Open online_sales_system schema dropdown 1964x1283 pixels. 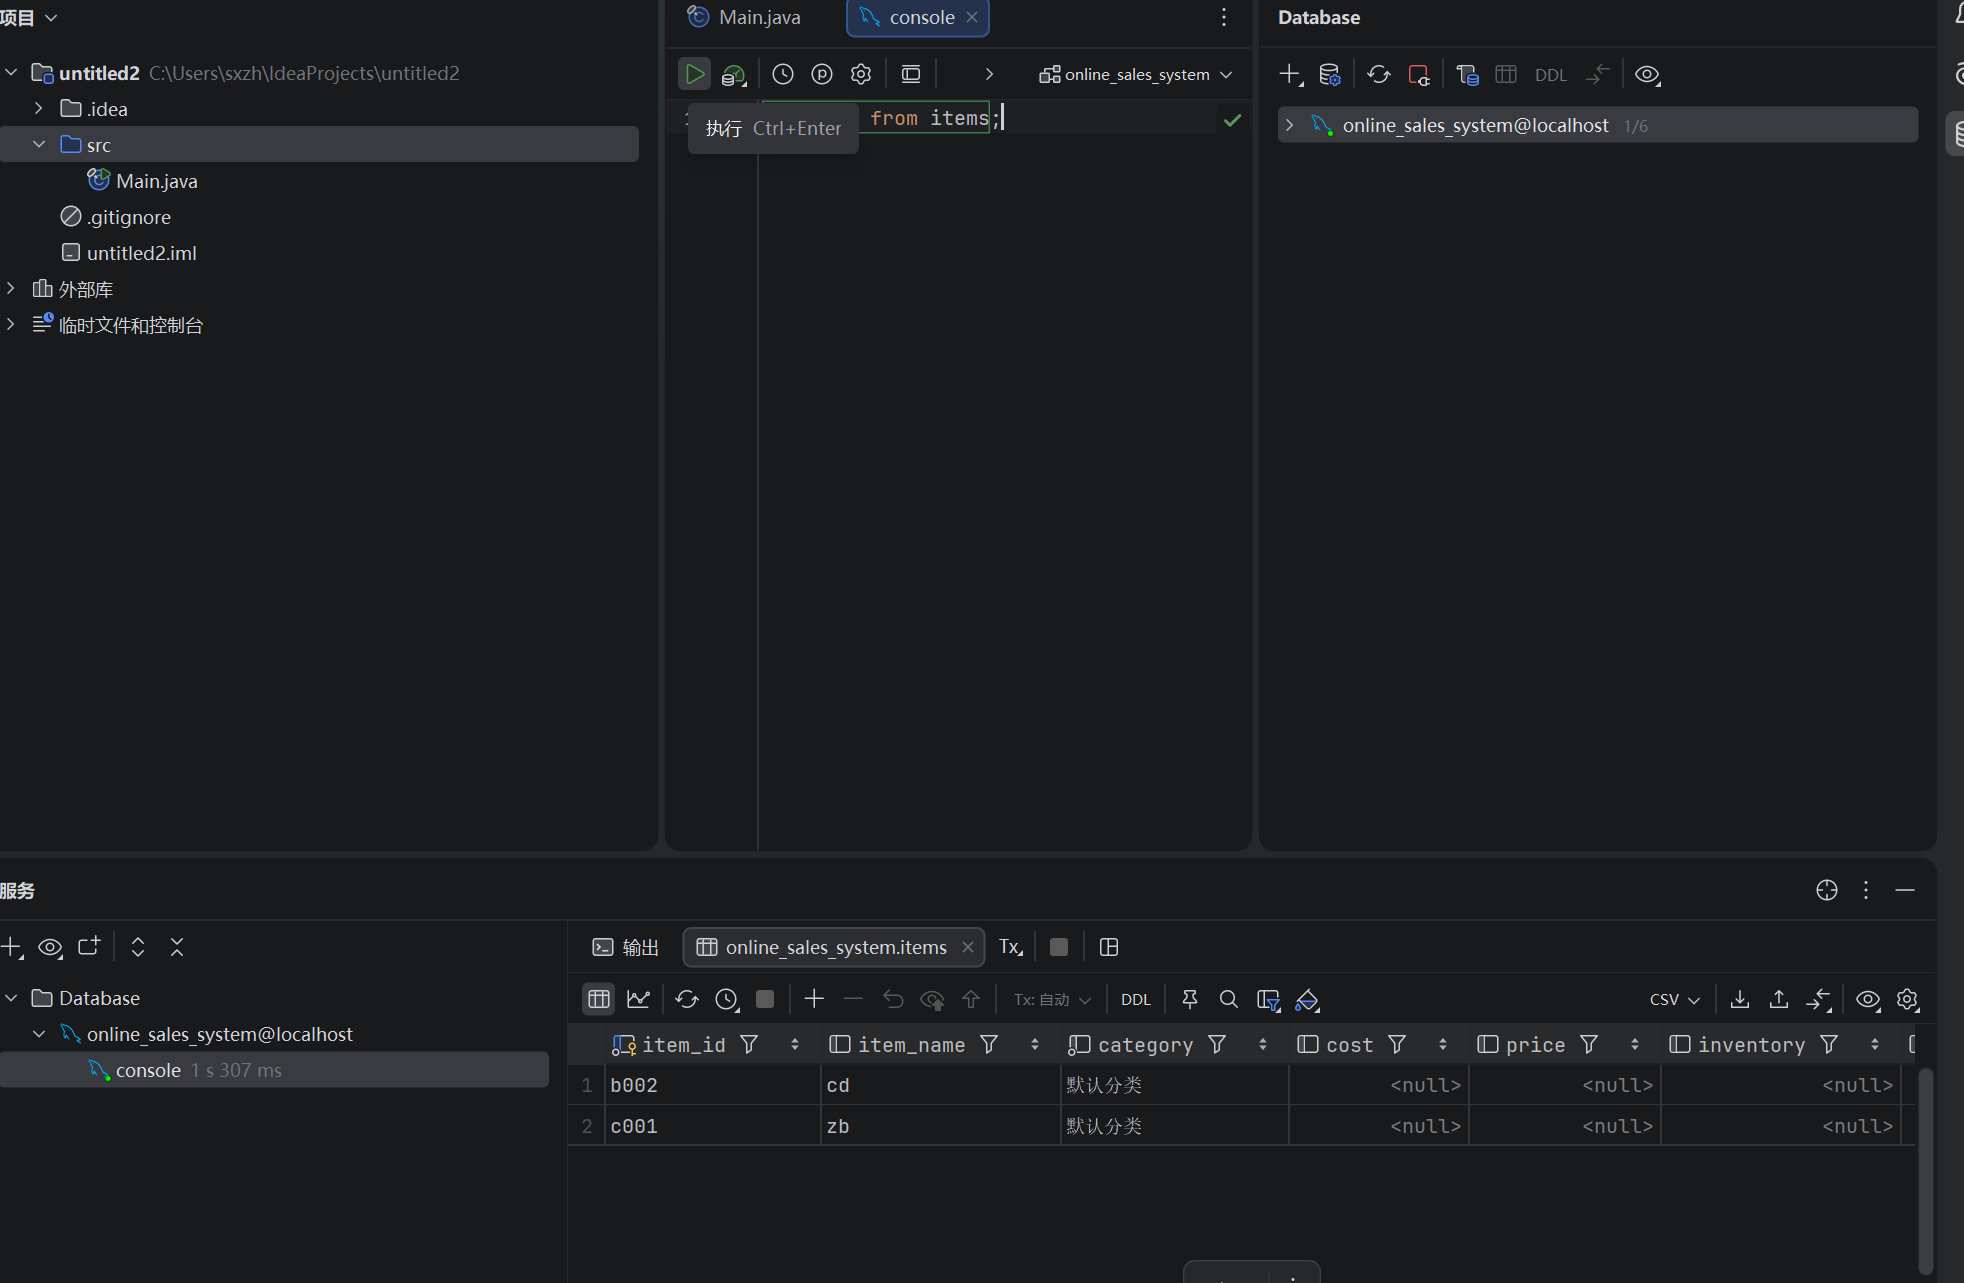(x=1135, y=74)
